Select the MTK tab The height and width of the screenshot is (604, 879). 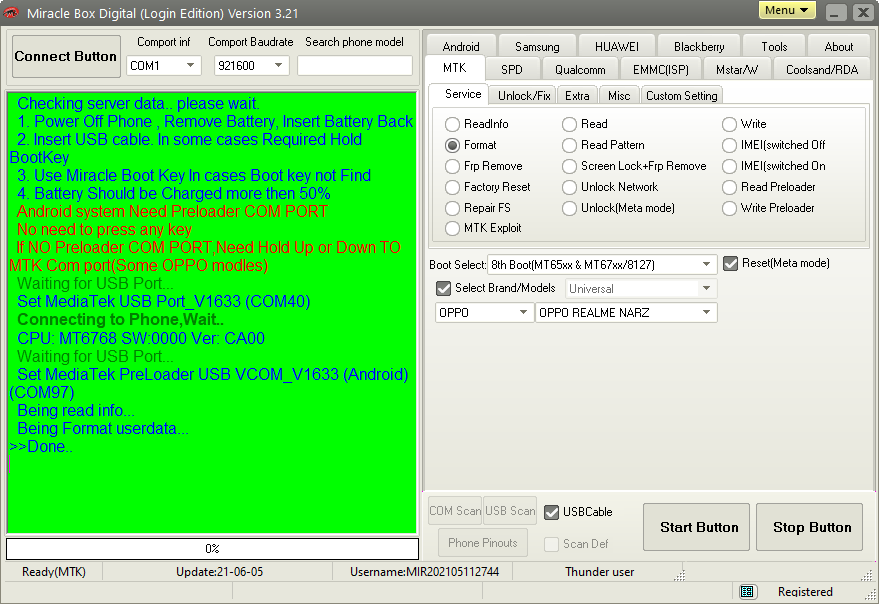click(x=454, y=68)
